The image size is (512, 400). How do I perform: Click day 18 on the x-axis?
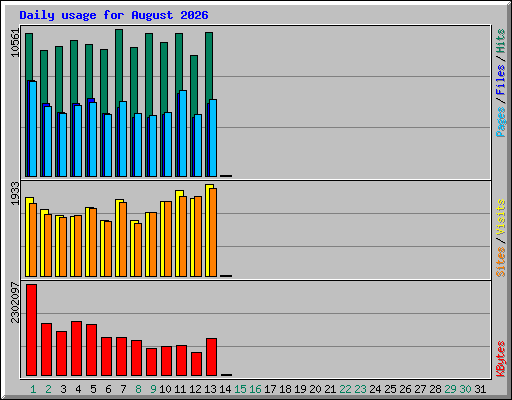(285, 389)
